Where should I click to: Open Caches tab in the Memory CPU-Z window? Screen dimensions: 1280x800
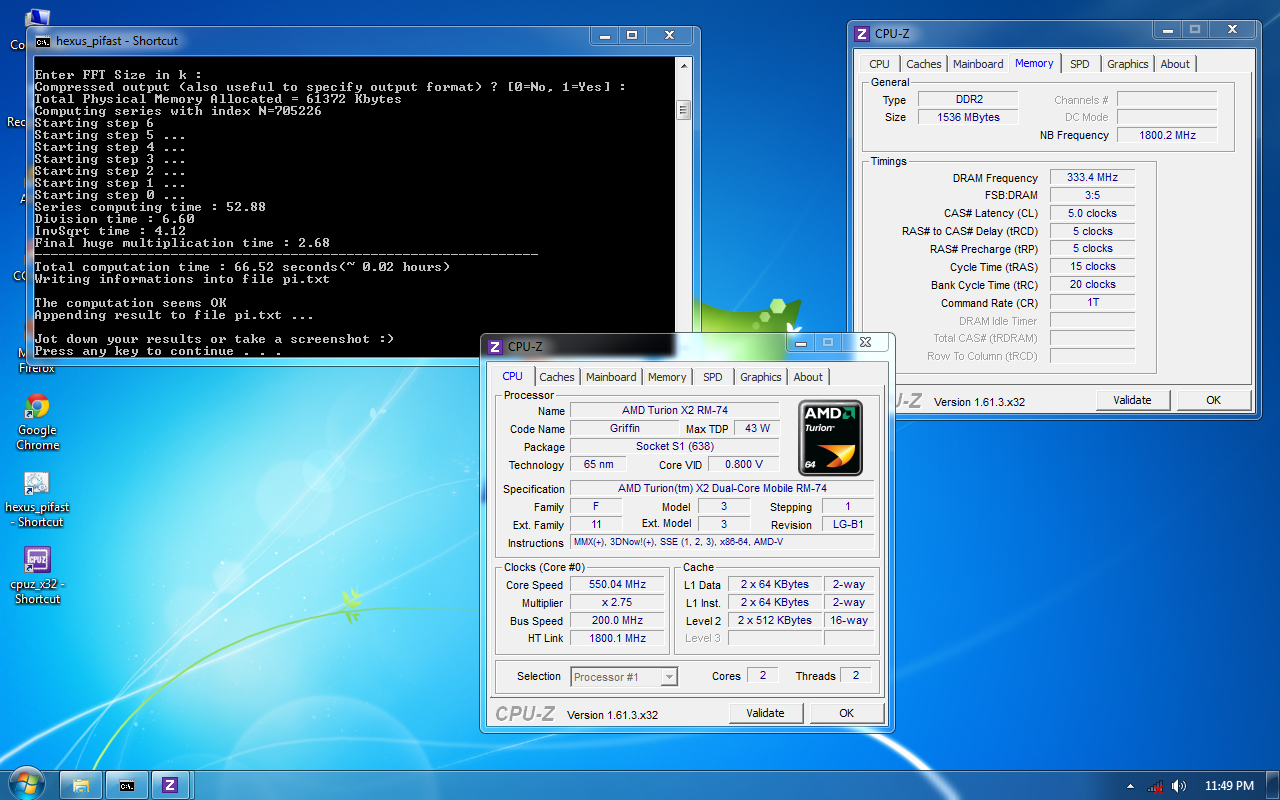pyautogui.click(x=924, y=64)
